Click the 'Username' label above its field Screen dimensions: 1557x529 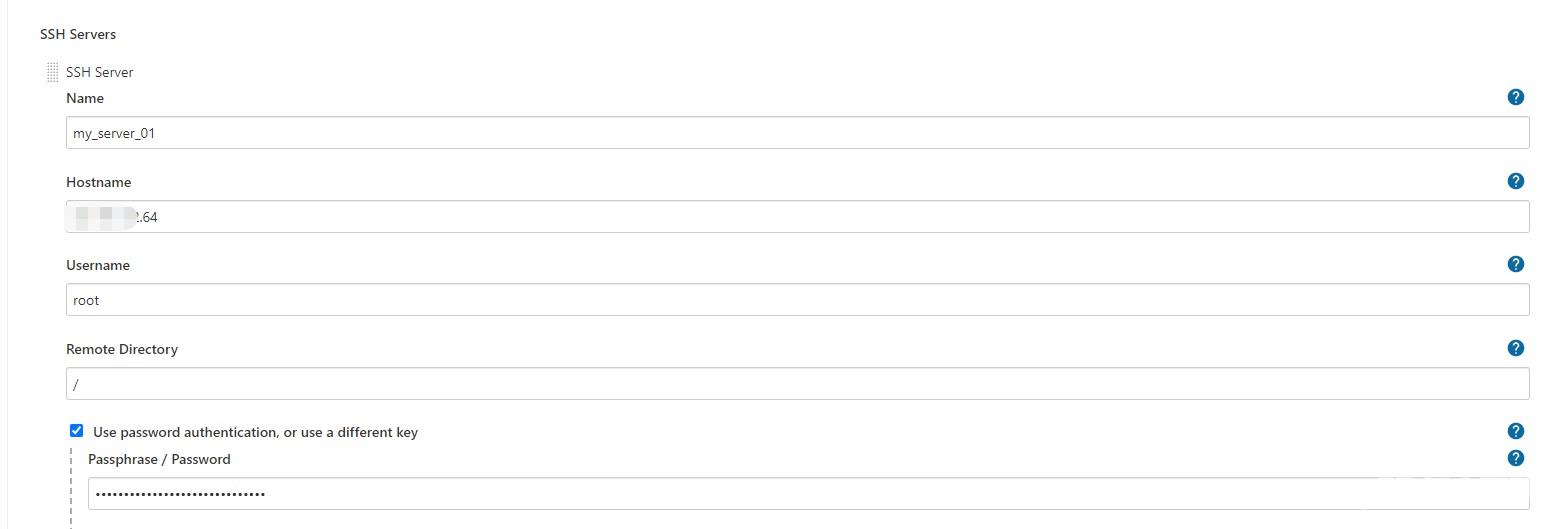pyautogui.click(x=97, y=265)
